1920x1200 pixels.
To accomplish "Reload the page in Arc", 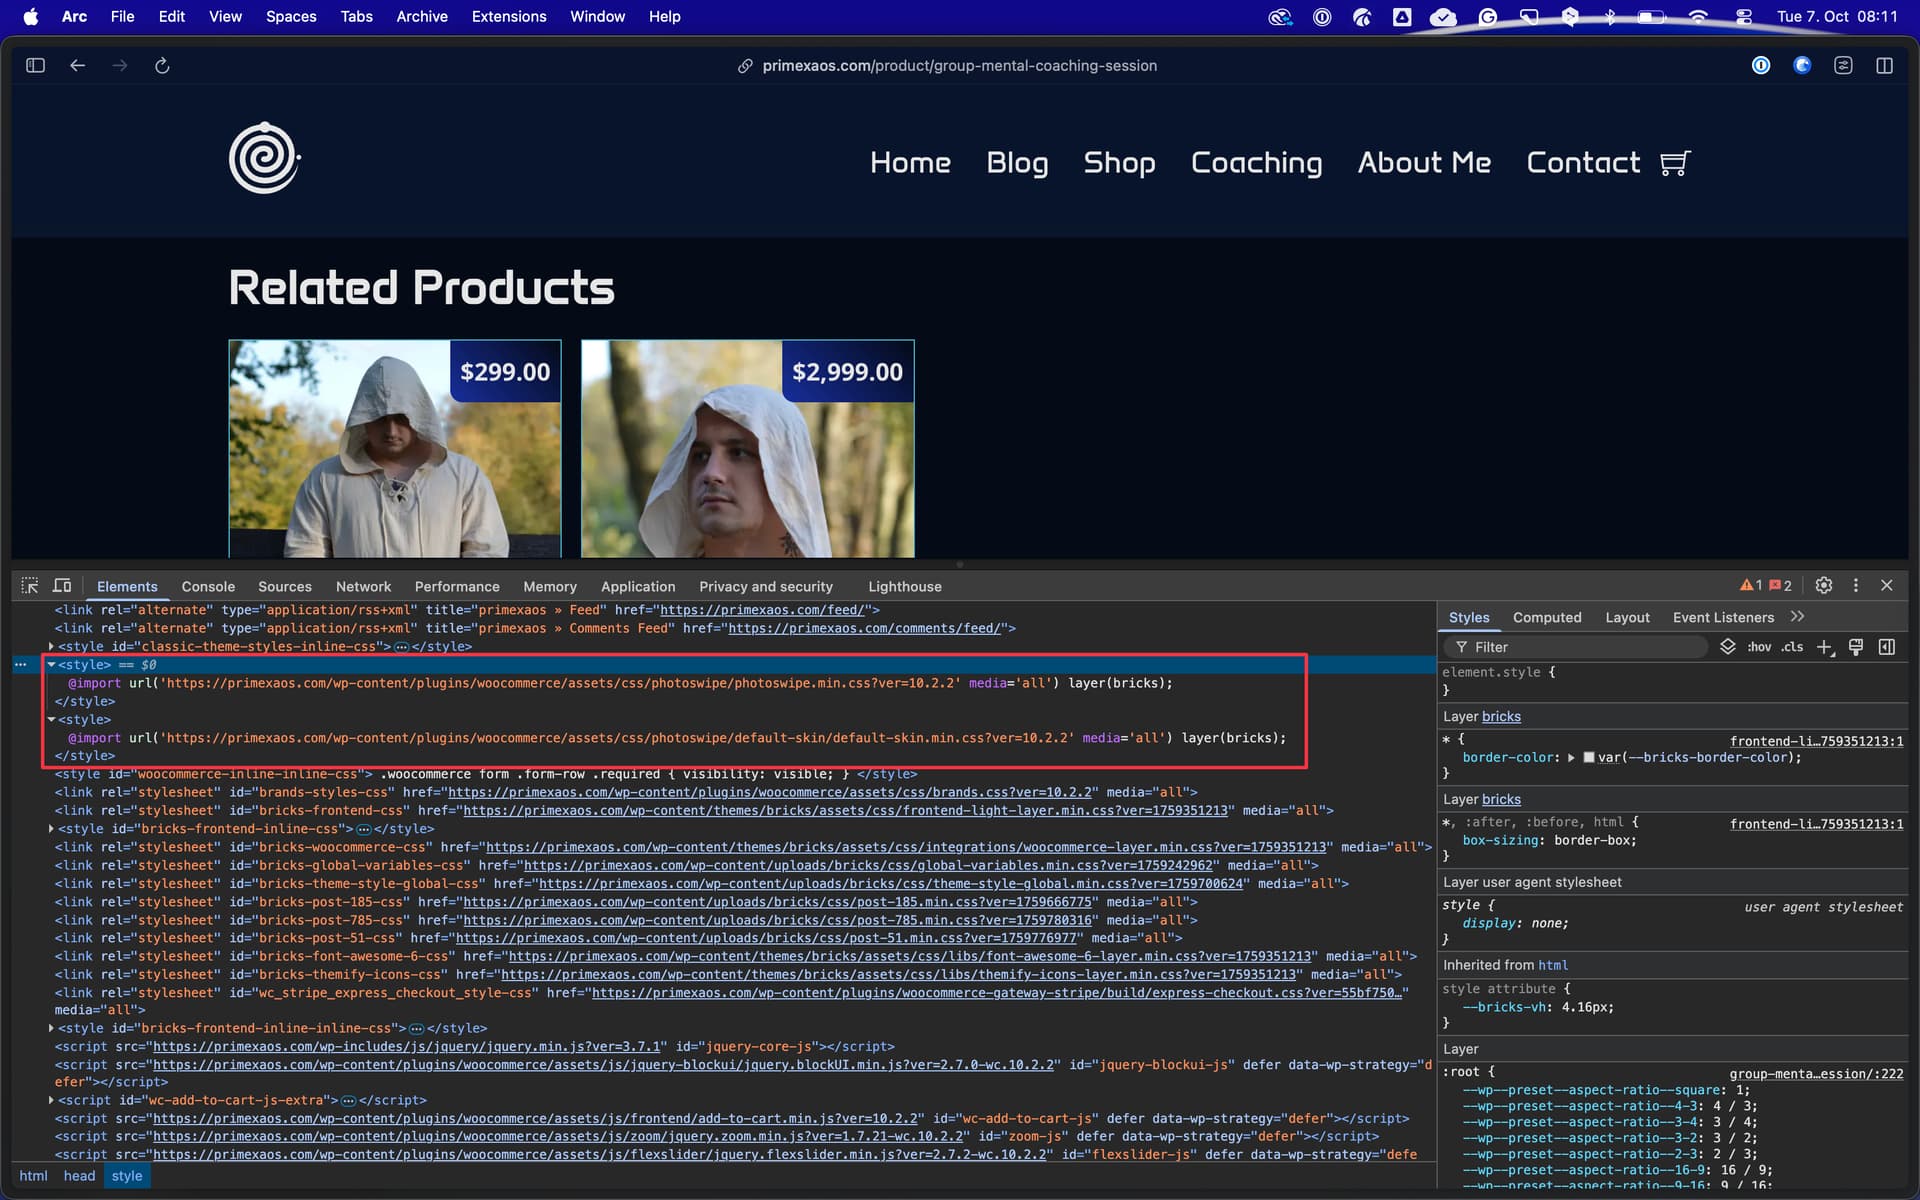I will [x=162, y=66].
